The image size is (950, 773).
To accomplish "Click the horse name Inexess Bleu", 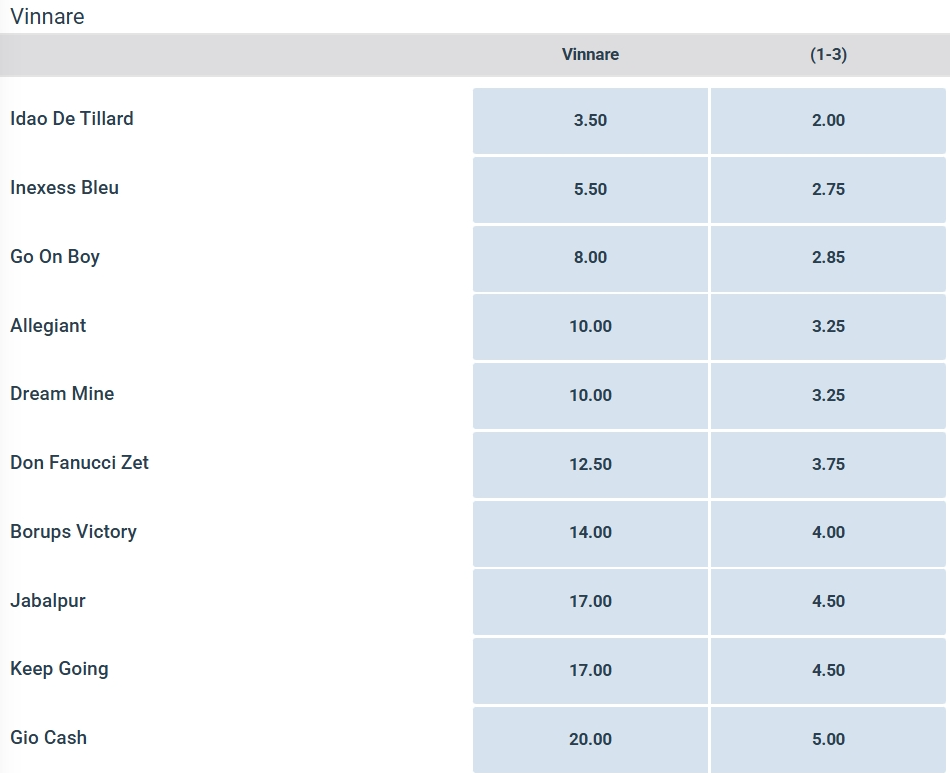I will coord(64,188).
